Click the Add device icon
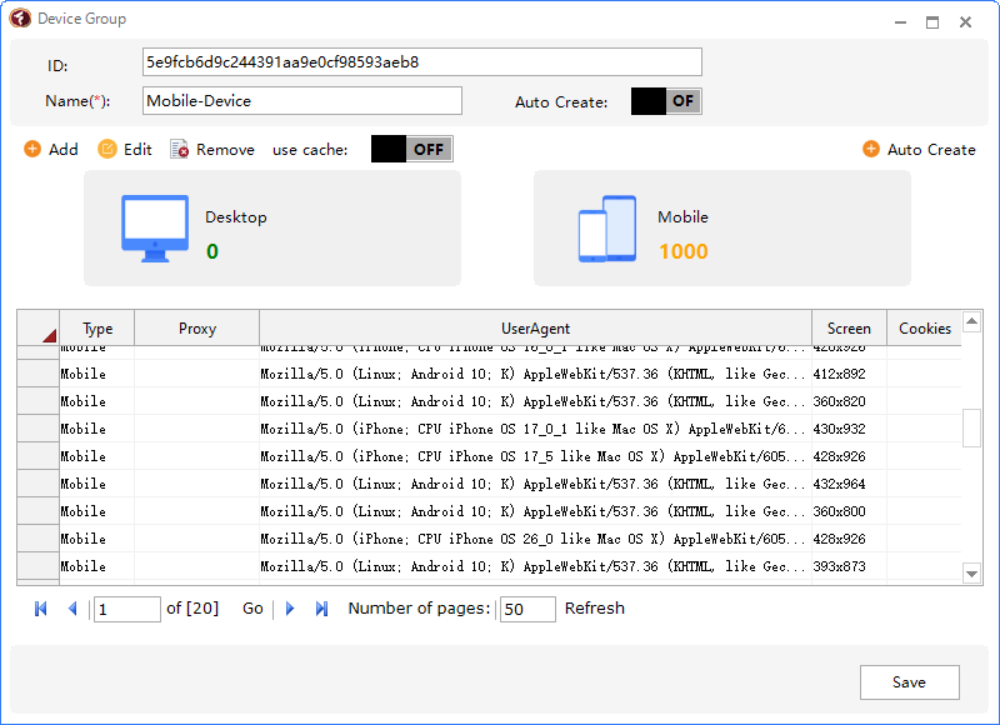Viewport: 1000px width, 725px height. (33, 149)
